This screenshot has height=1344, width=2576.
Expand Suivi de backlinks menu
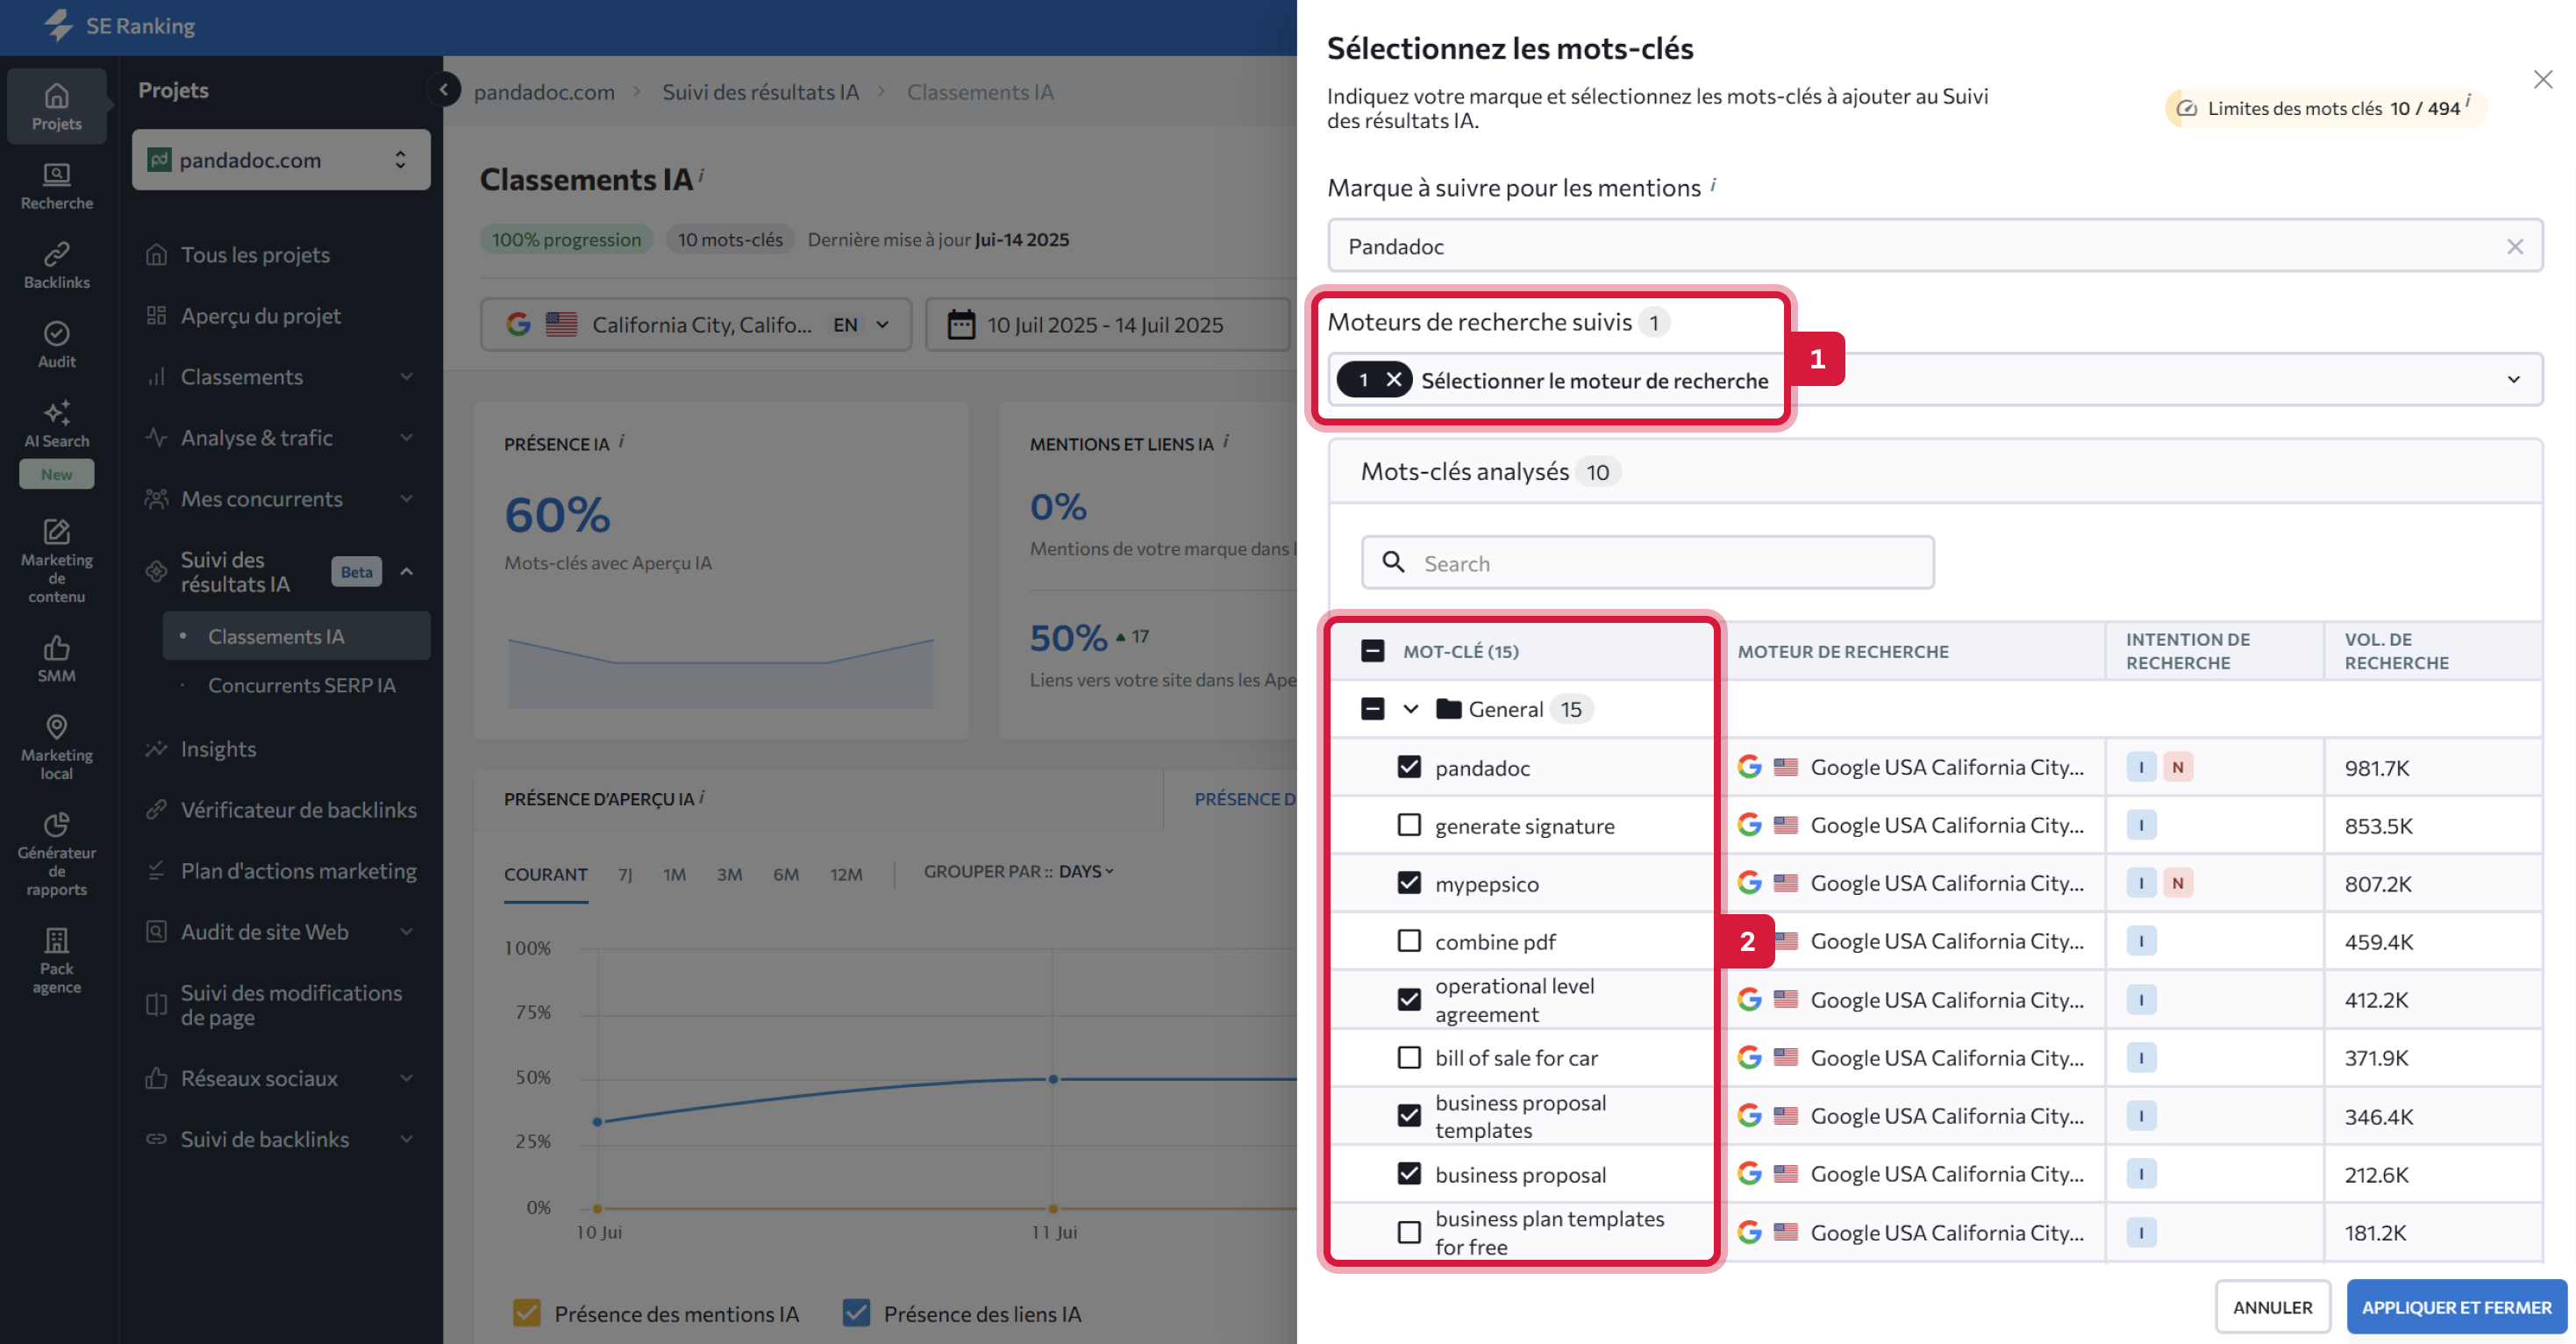pyautogui.click(x=406, y=1138)
